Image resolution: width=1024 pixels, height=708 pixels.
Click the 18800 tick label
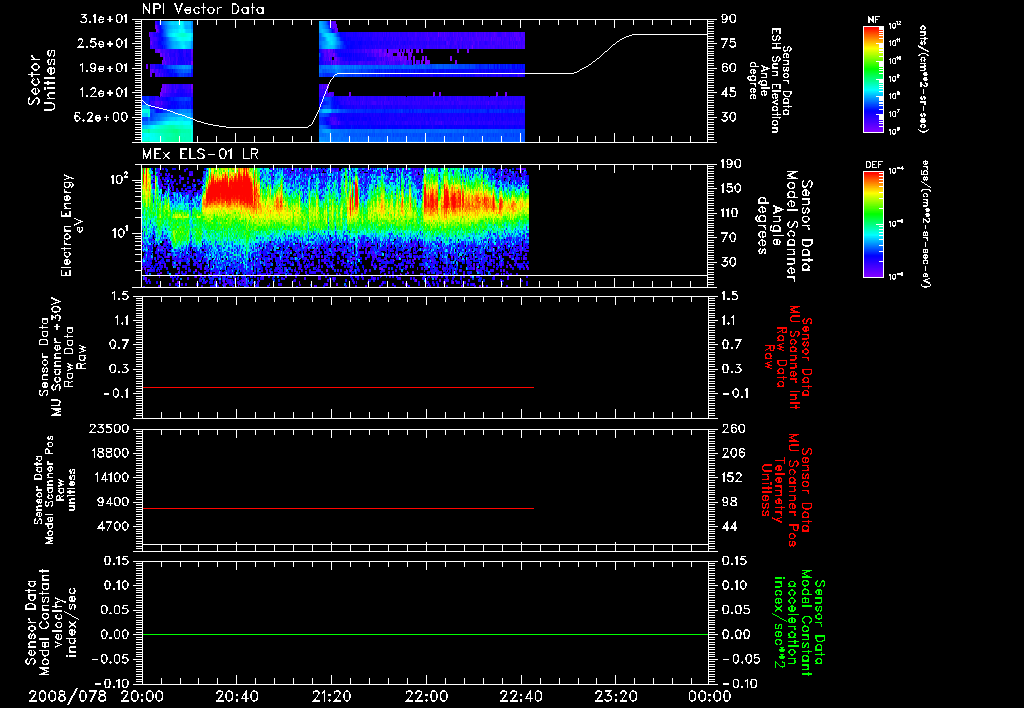[109, 453]
